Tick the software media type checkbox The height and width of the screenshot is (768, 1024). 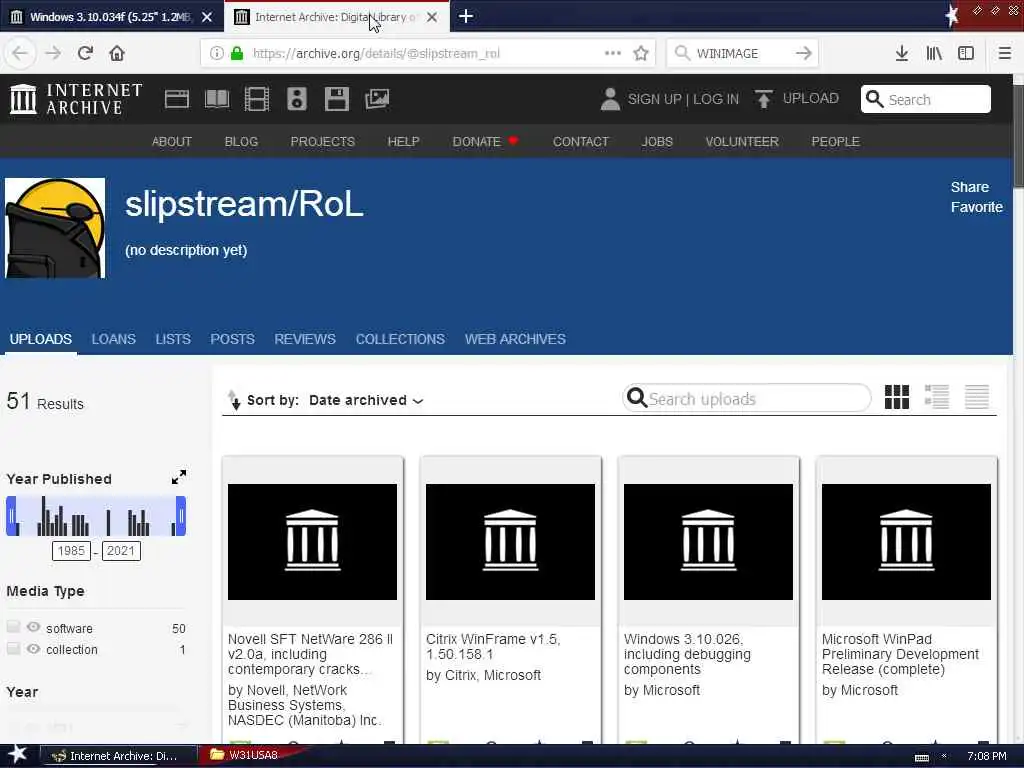[13, 627]
